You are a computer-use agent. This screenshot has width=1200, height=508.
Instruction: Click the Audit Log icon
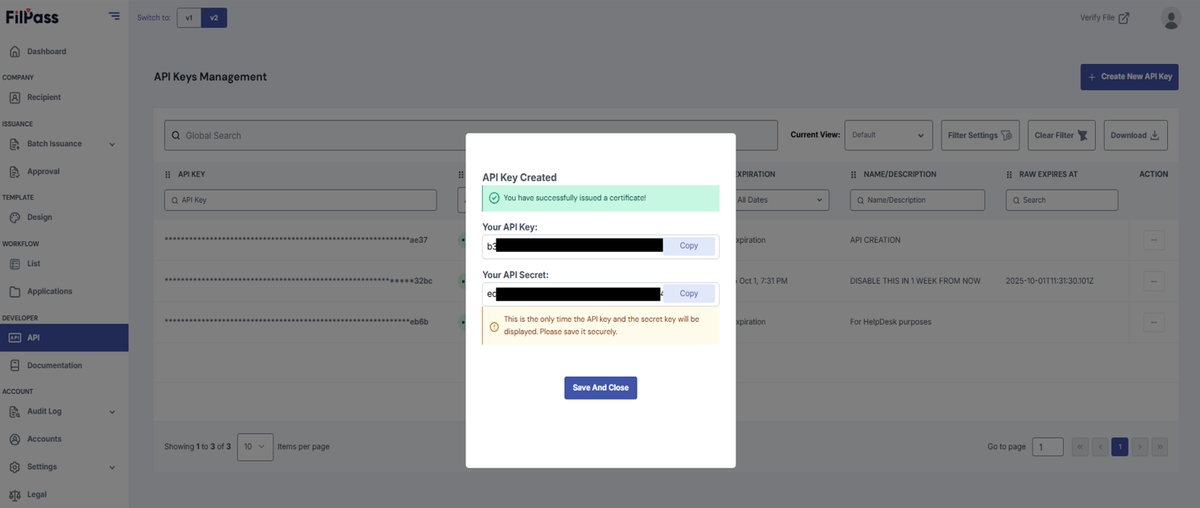[x=15, y=412]
